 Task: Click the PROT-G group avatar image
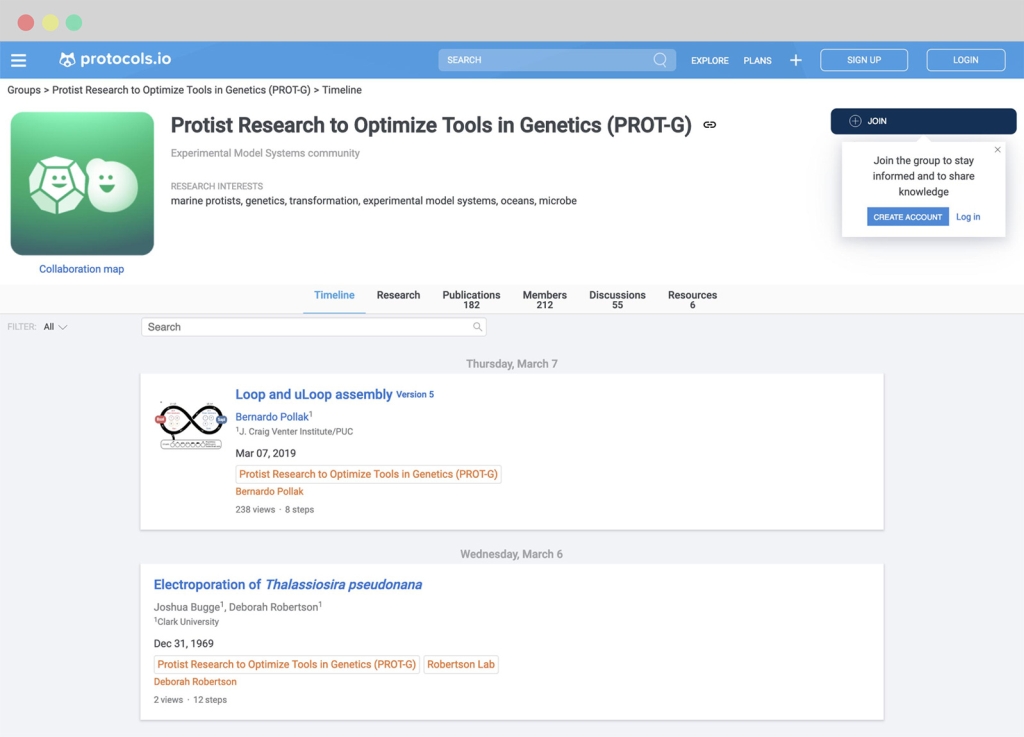tap(82, 183)
